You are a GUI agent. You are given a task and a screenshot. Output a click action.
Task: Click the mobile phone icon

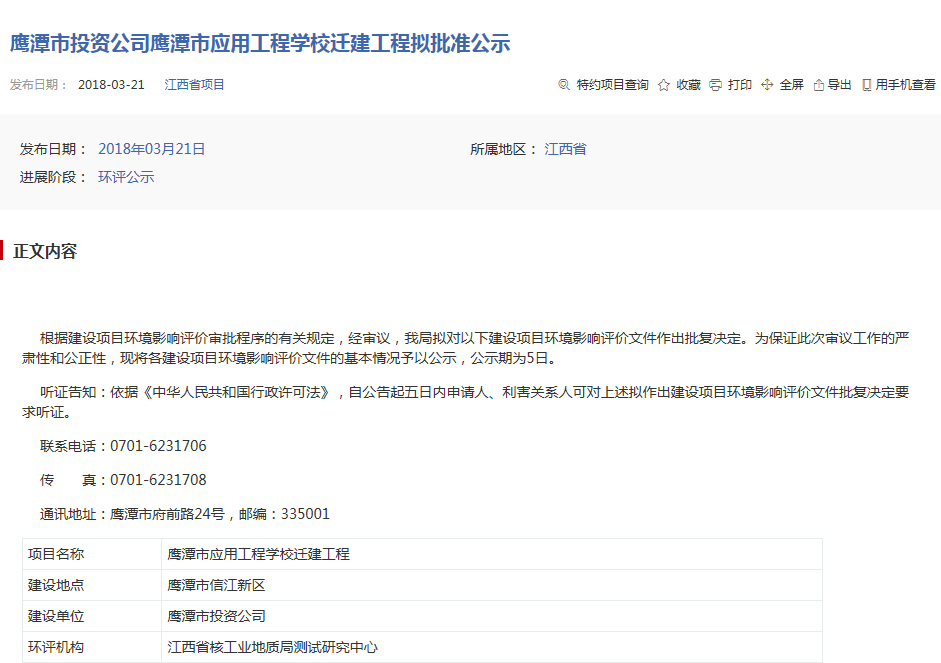click(x=867, y=85)
